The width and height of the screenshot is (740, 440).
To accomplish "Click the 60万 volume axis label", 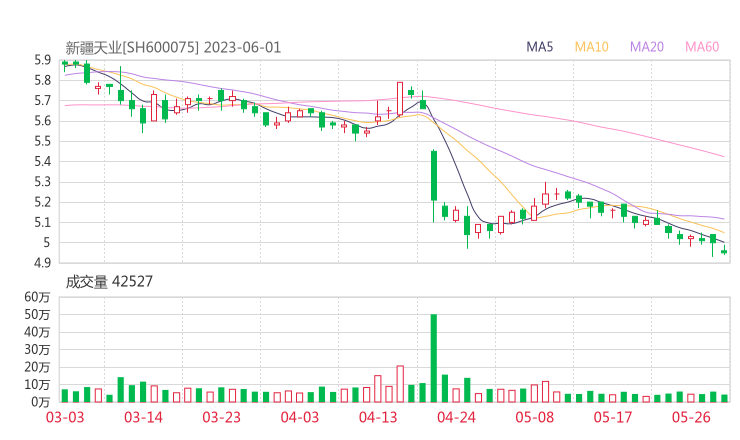I will (x=37, y=298).
